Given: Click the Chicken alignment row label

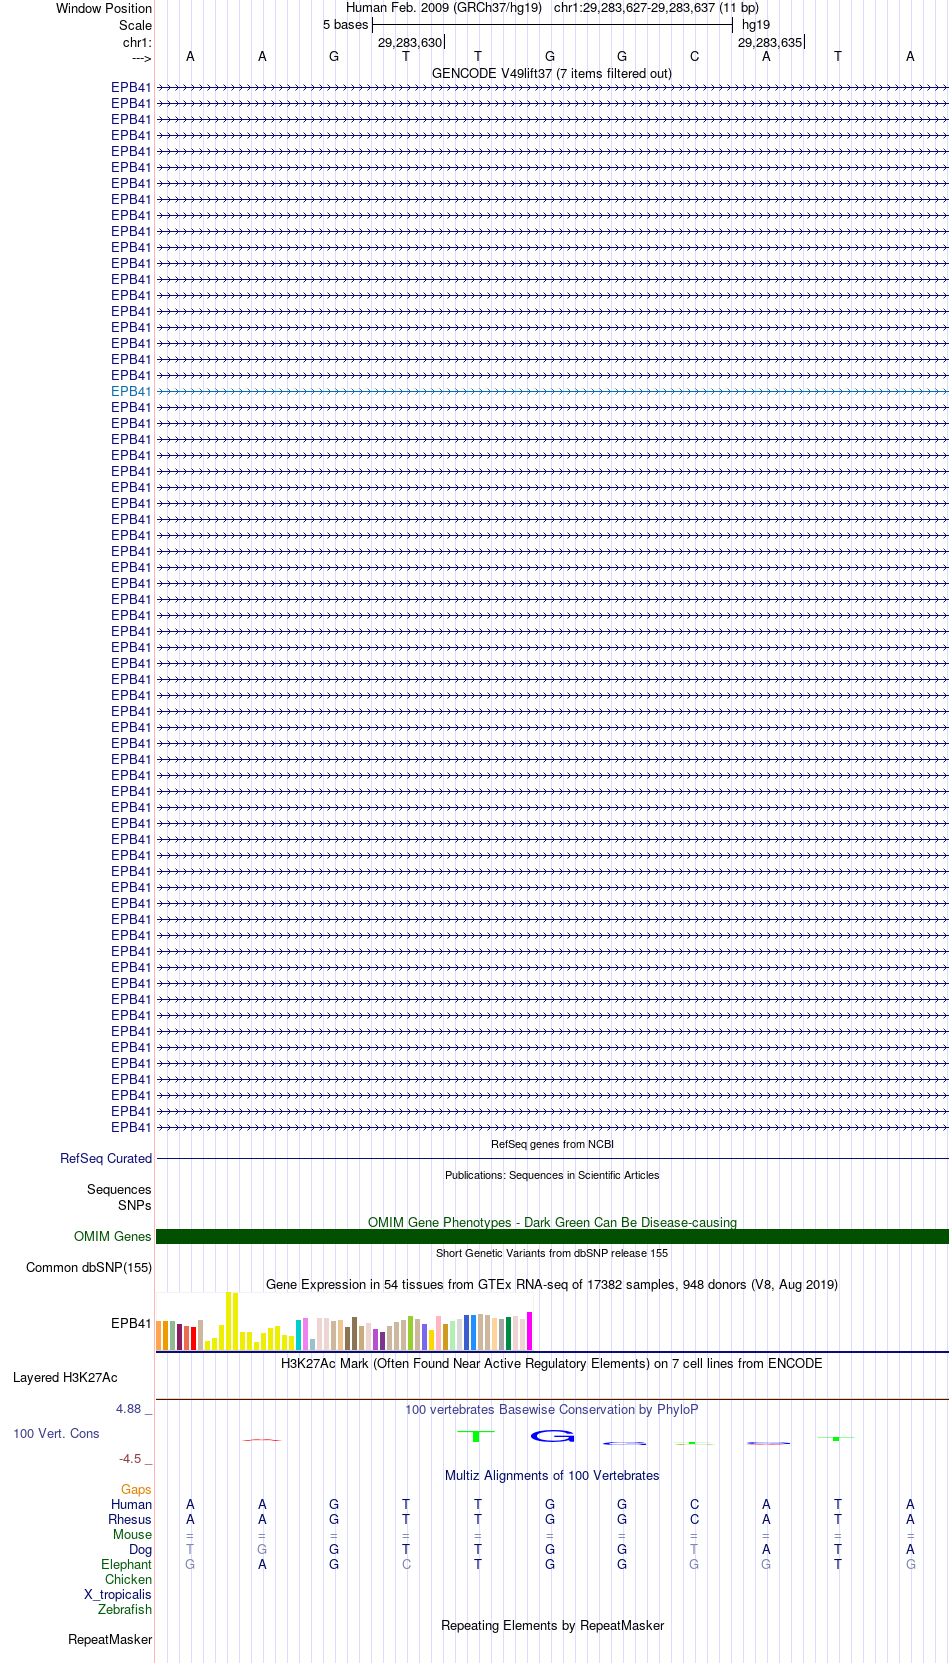Looking at the screenshot, I should [128, 1580].
